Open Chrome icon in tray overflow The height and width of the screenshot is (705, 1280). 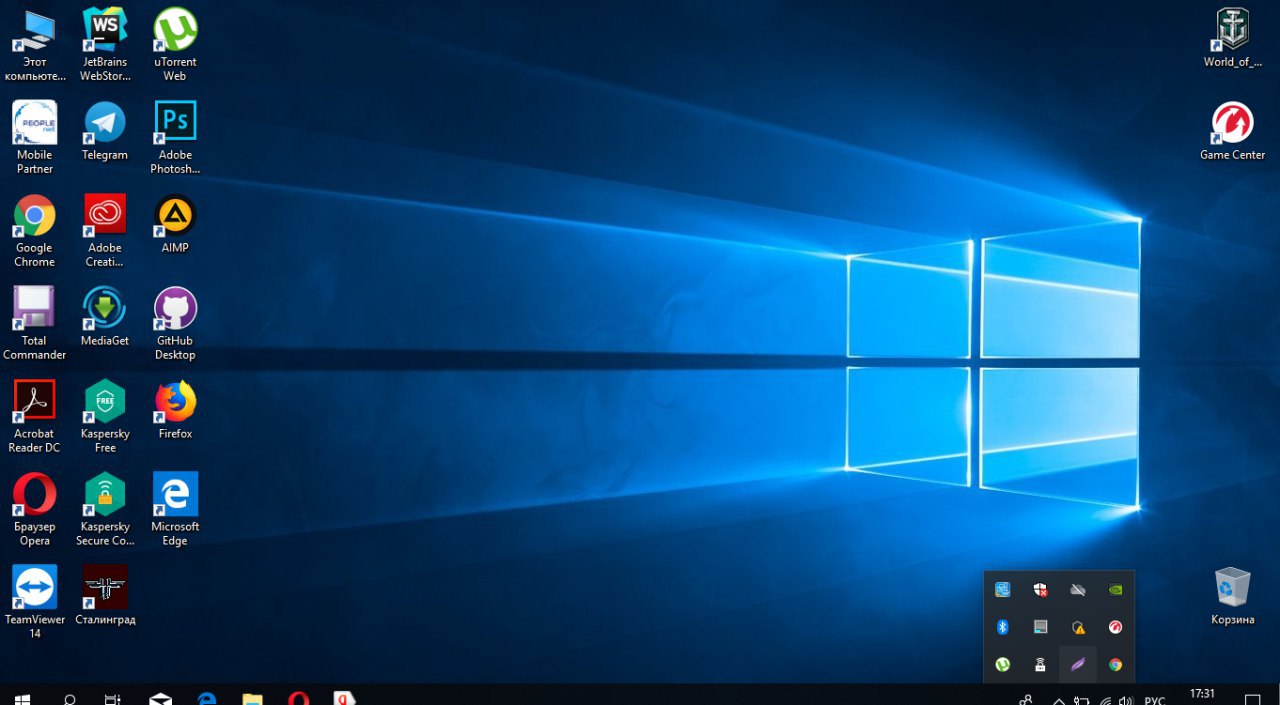(1115, 664)
